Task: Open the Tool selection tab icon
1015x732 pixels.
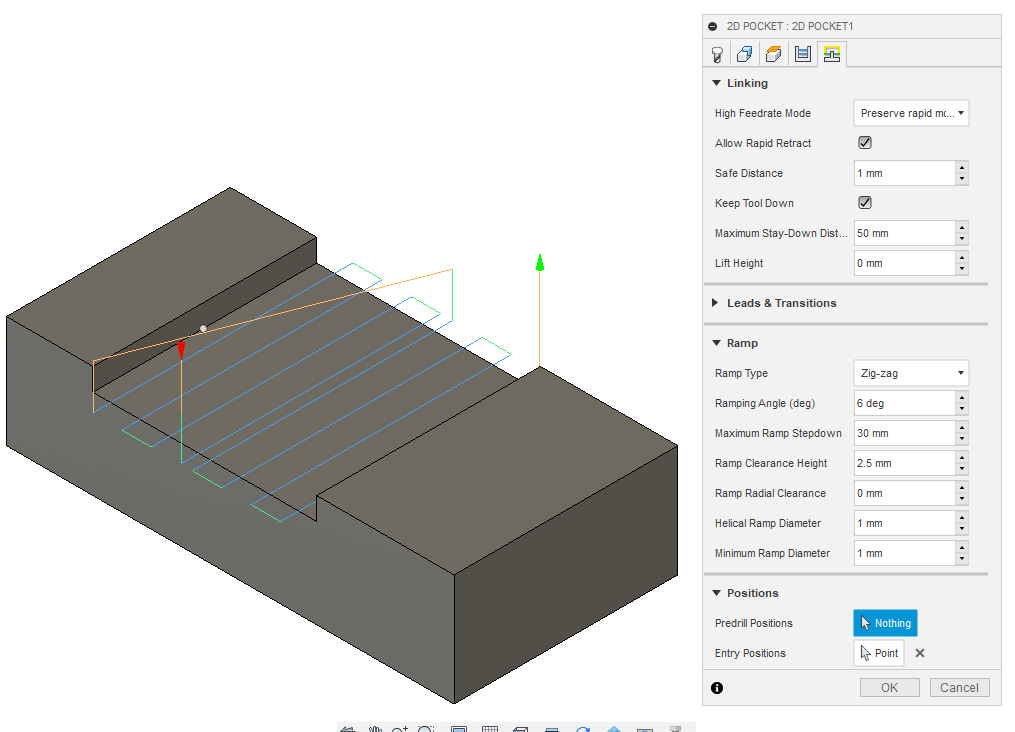Action: click(x=717, y=54)
